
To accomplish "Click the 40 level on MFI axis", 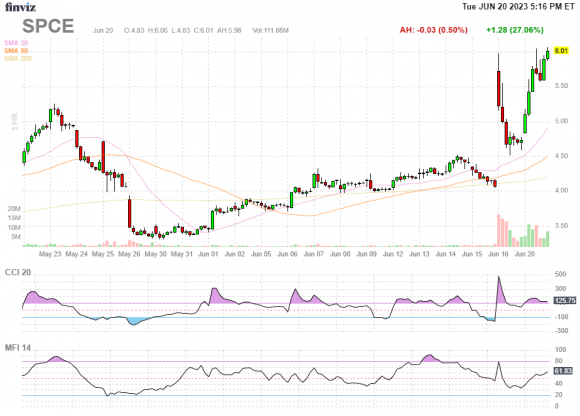I will [558, 383].
